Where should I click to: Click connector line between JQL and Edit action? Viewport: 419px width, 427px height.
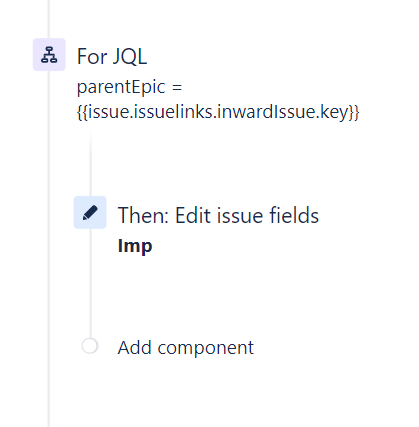90,163
